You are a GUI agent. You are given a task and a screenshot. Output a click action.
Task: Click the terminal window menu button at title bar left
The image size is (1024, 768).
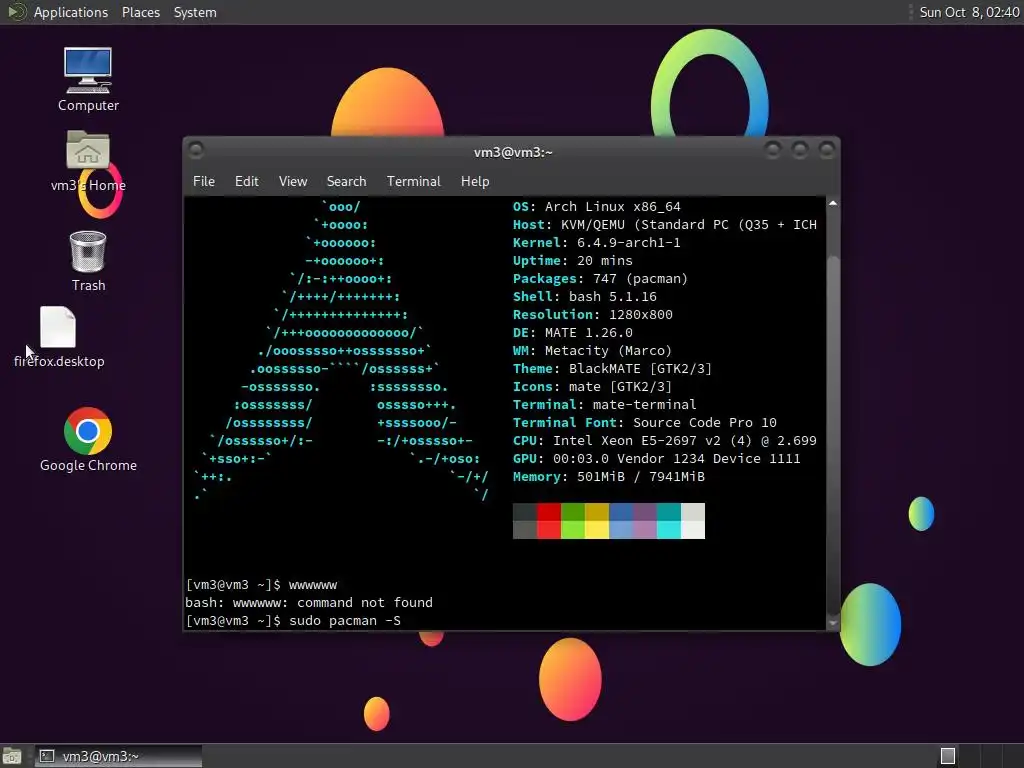coord(196,151)
